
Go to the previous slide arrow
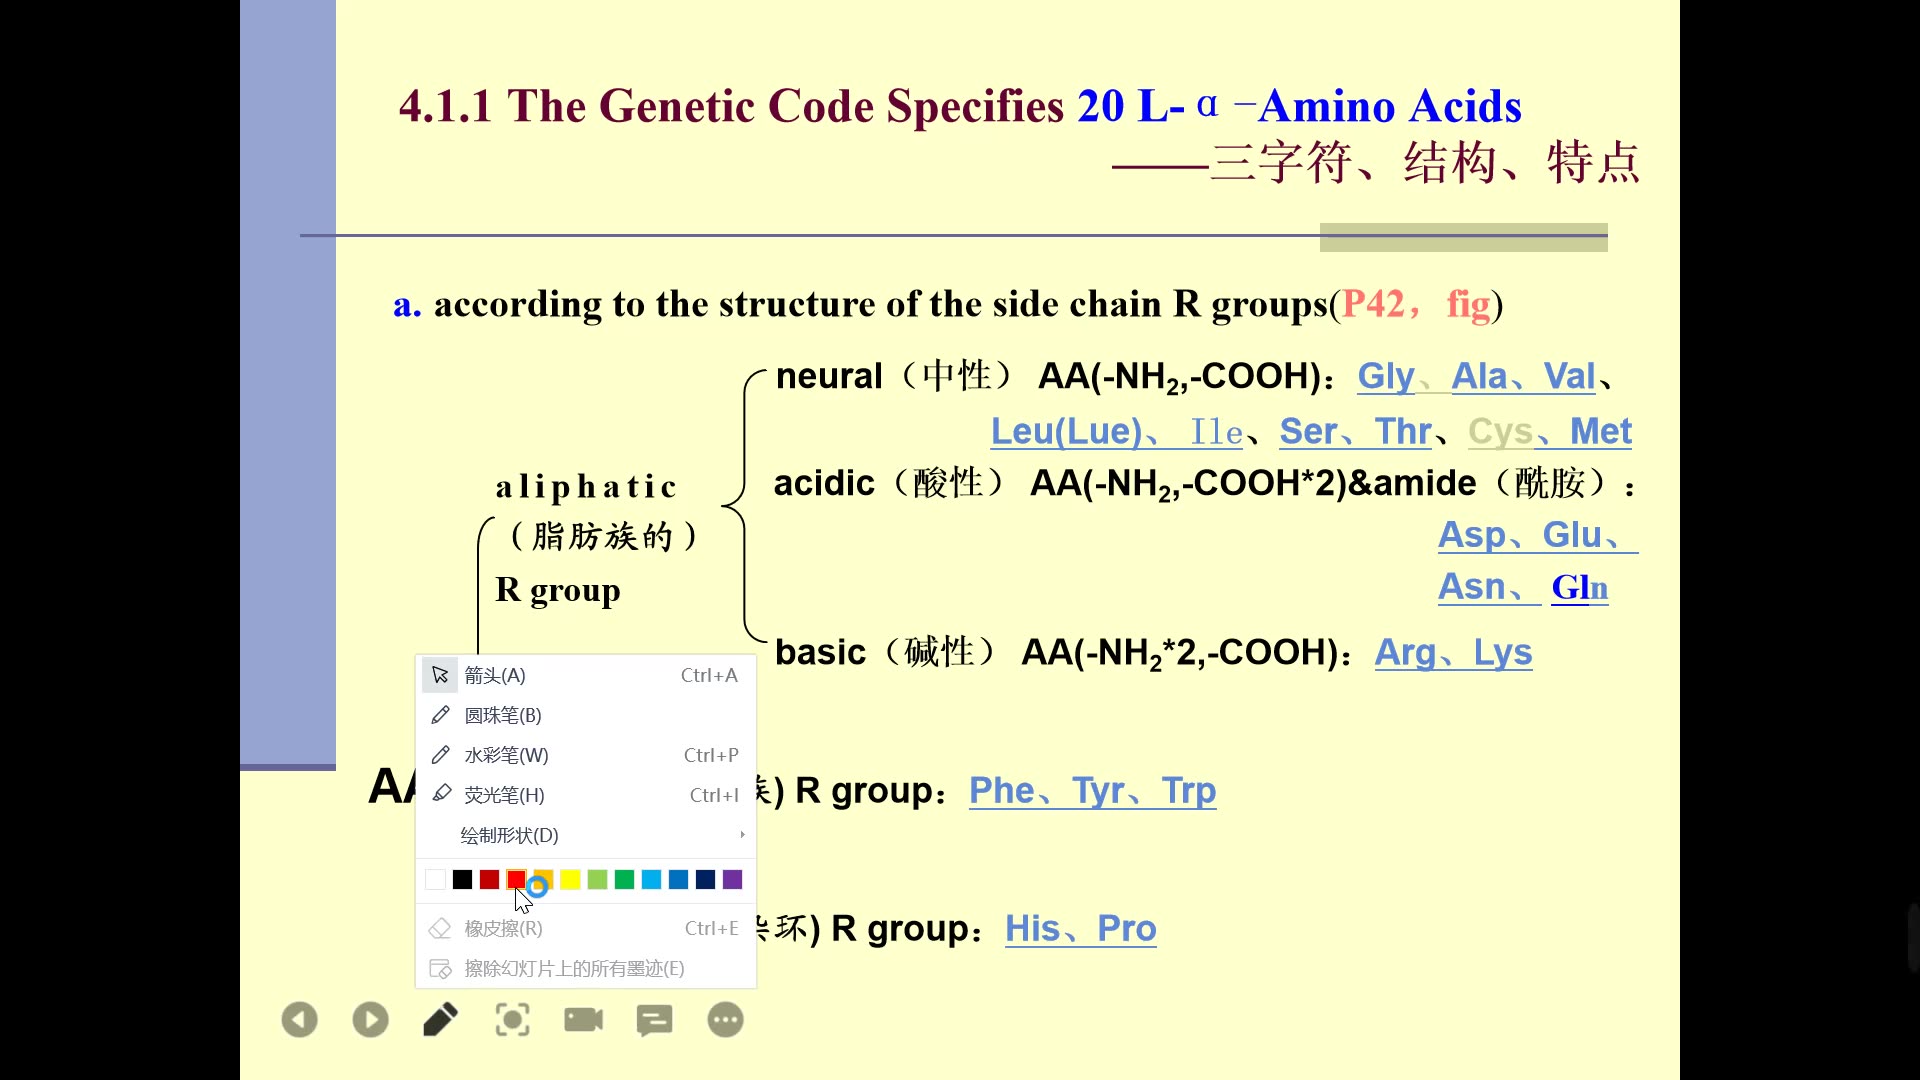click(x=299, y=1020)
